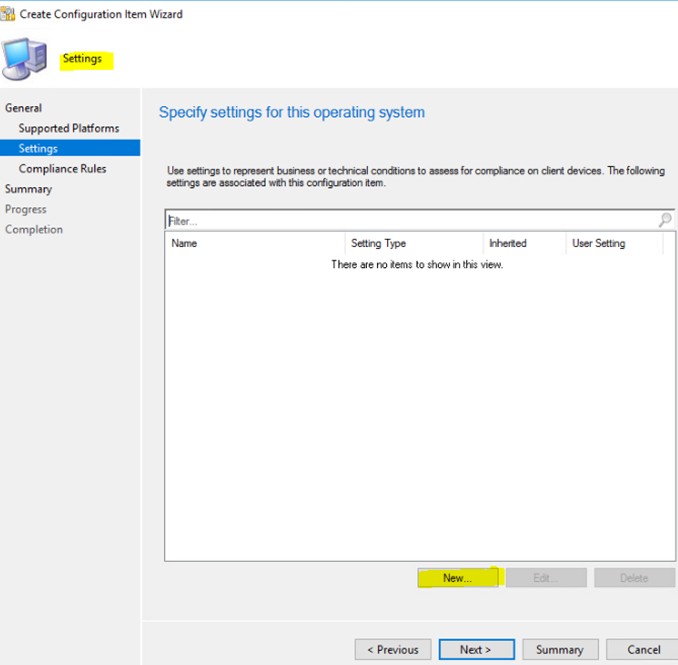Click 'Specify settings for this operating system' heading
The image size is (678, 665).
292,112
